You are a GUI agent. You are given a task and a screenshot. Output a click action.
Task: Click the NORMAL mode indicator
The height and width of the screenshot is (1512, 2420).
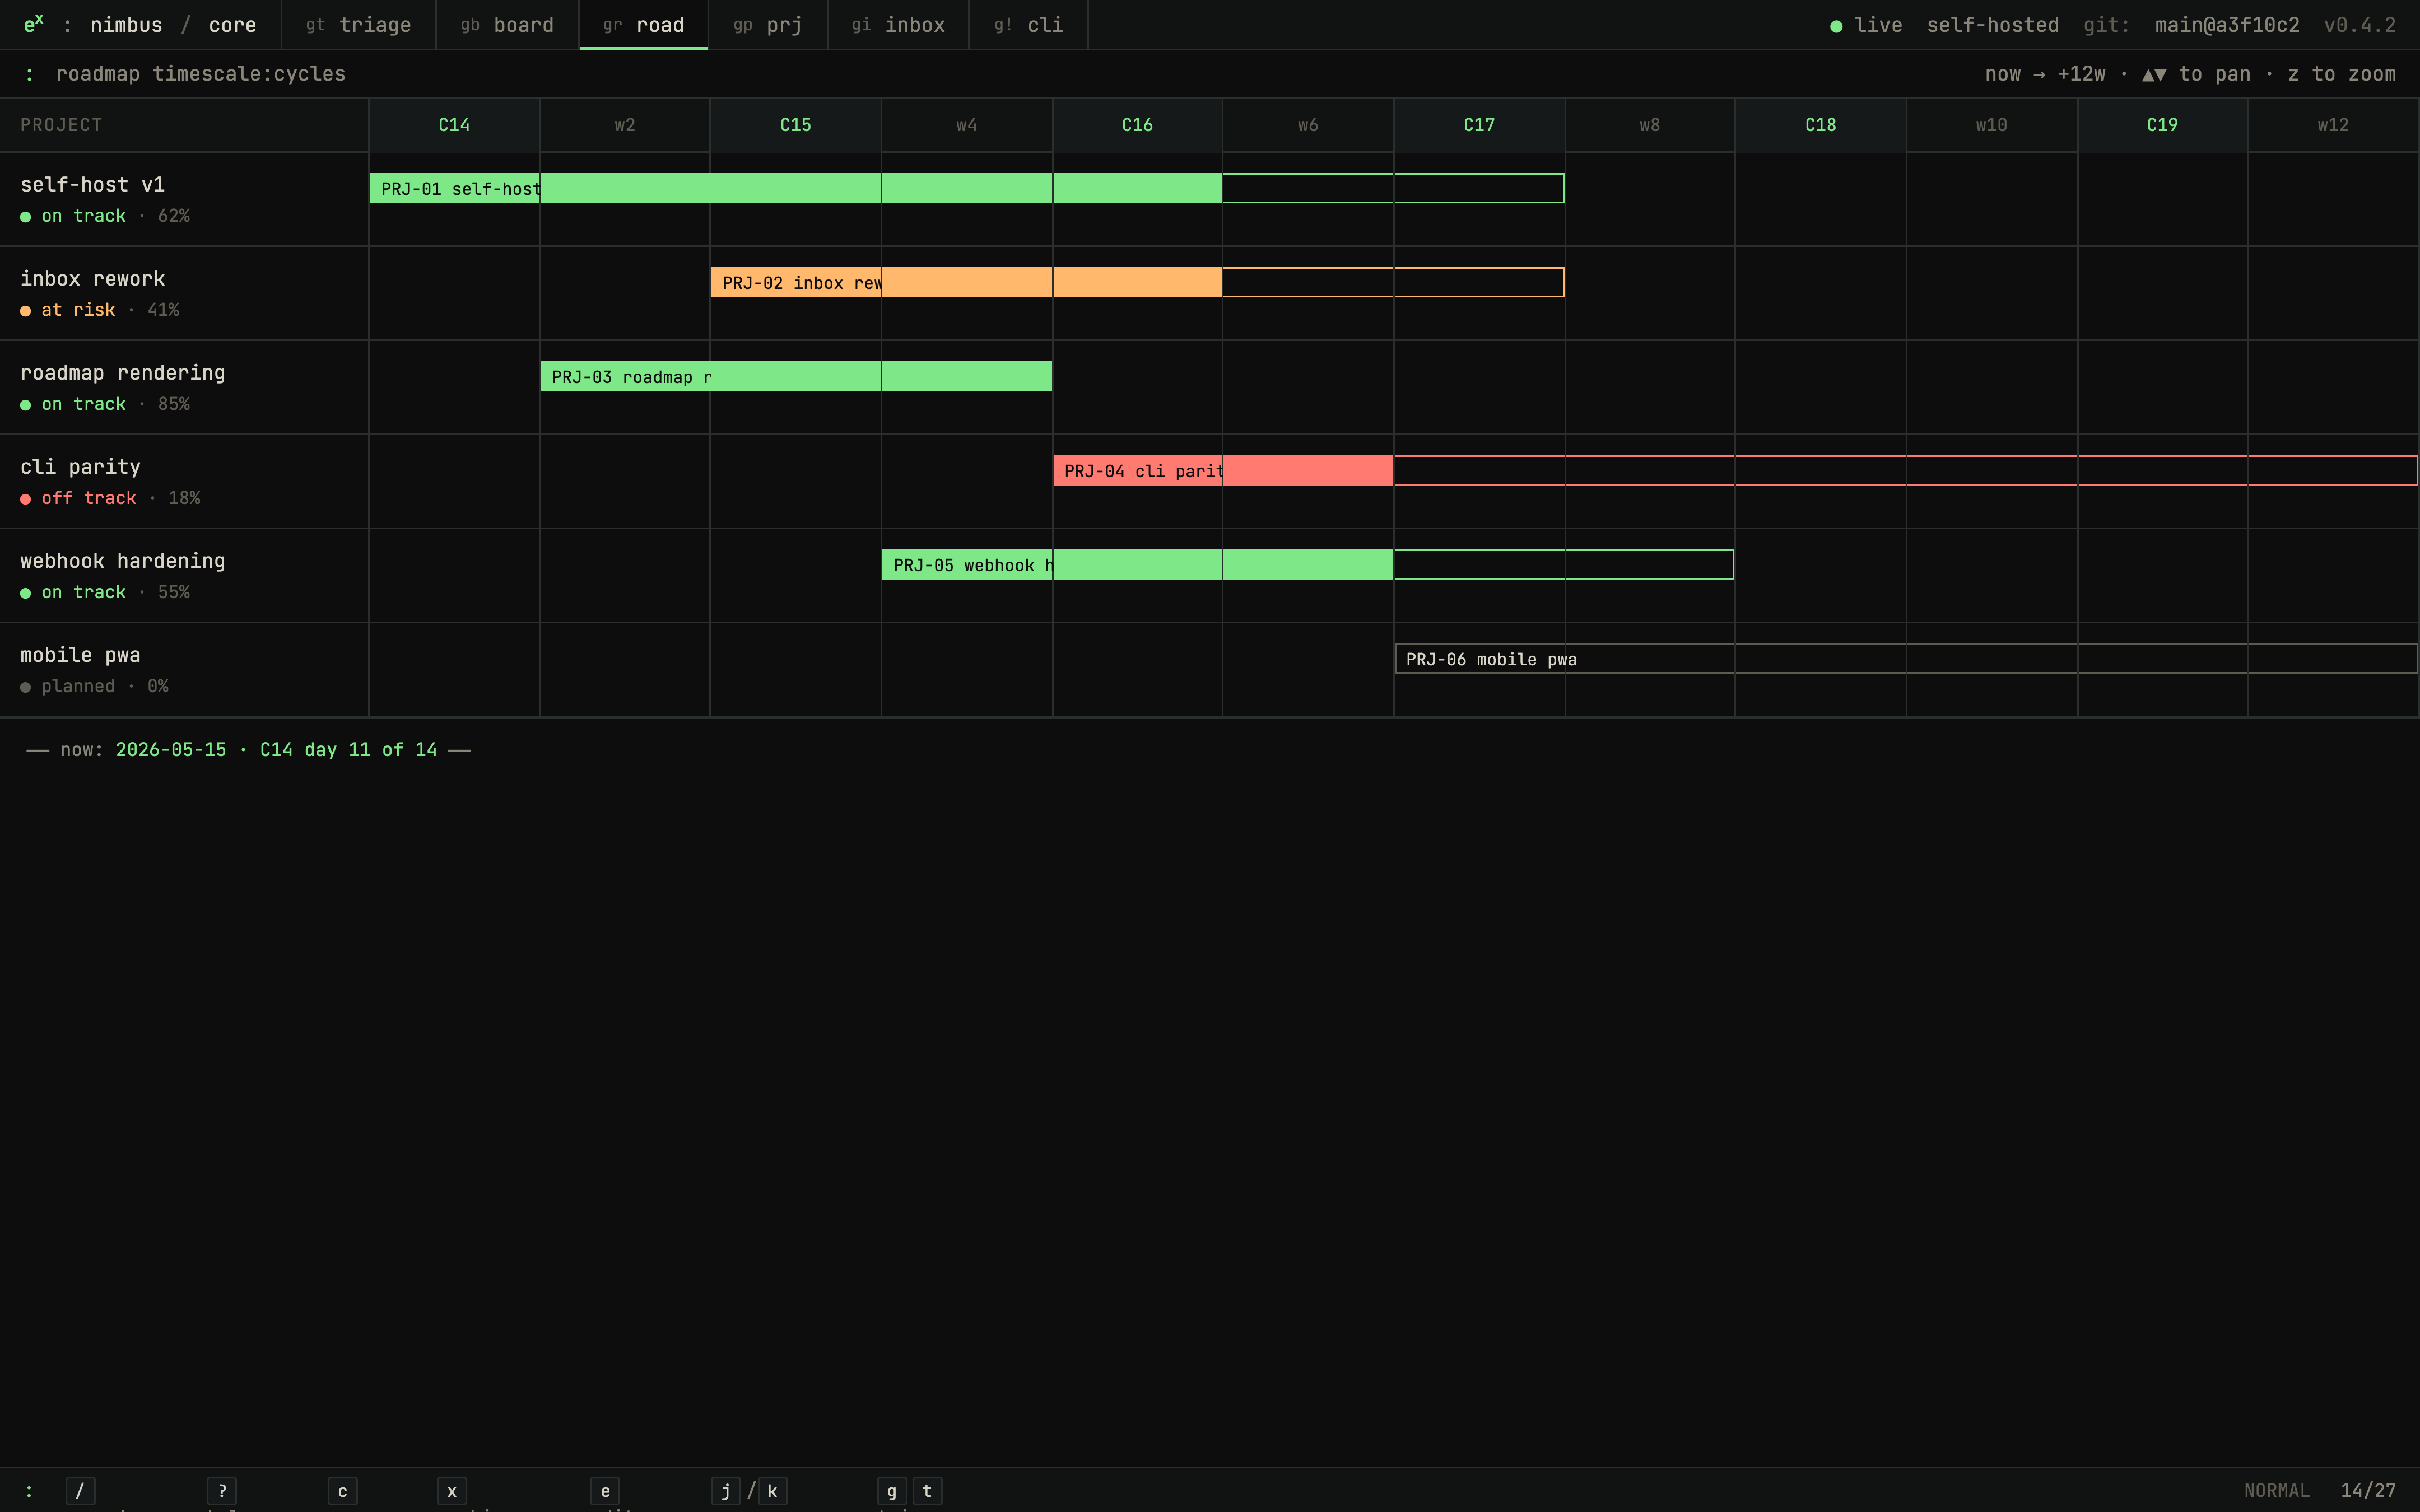pyautogui.click(x=2277, y=1491)
